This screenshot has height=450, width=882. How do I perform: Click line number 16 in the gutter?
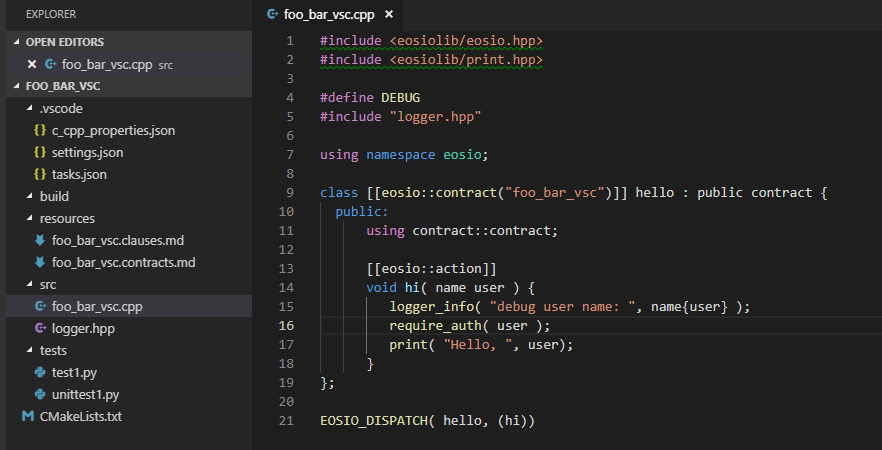[286, 326]
